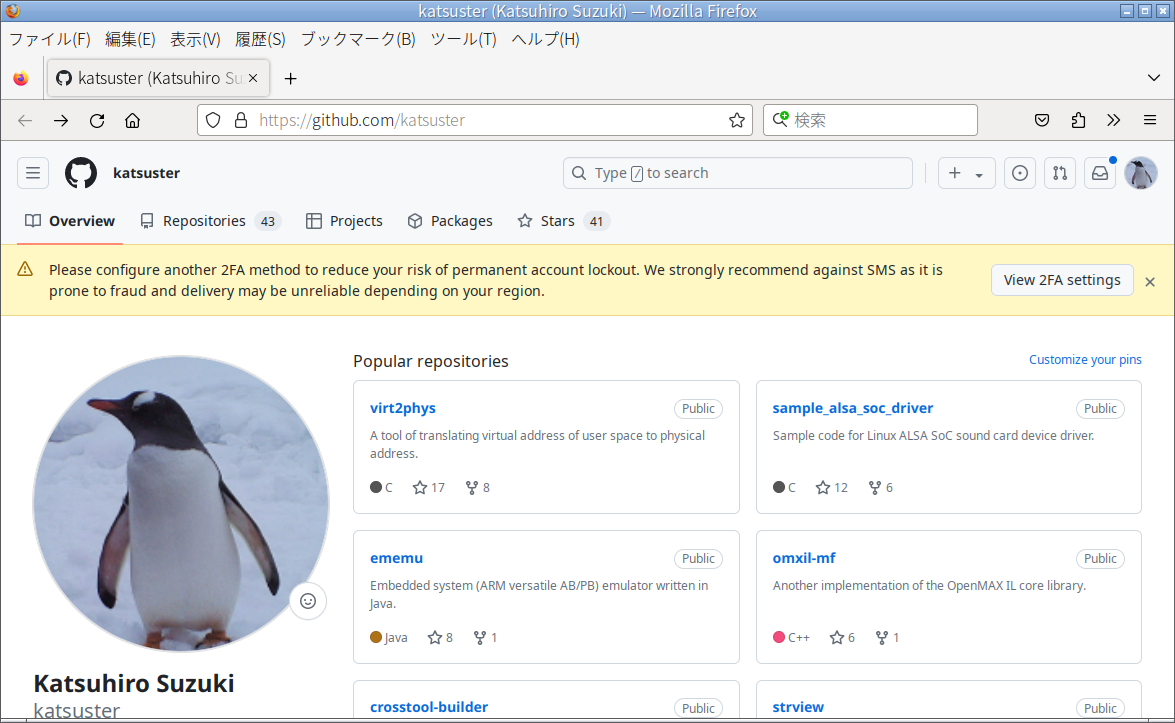Go back with Firefox back arrow
The height and width of the screenshot is (723, 1175).
25,120
